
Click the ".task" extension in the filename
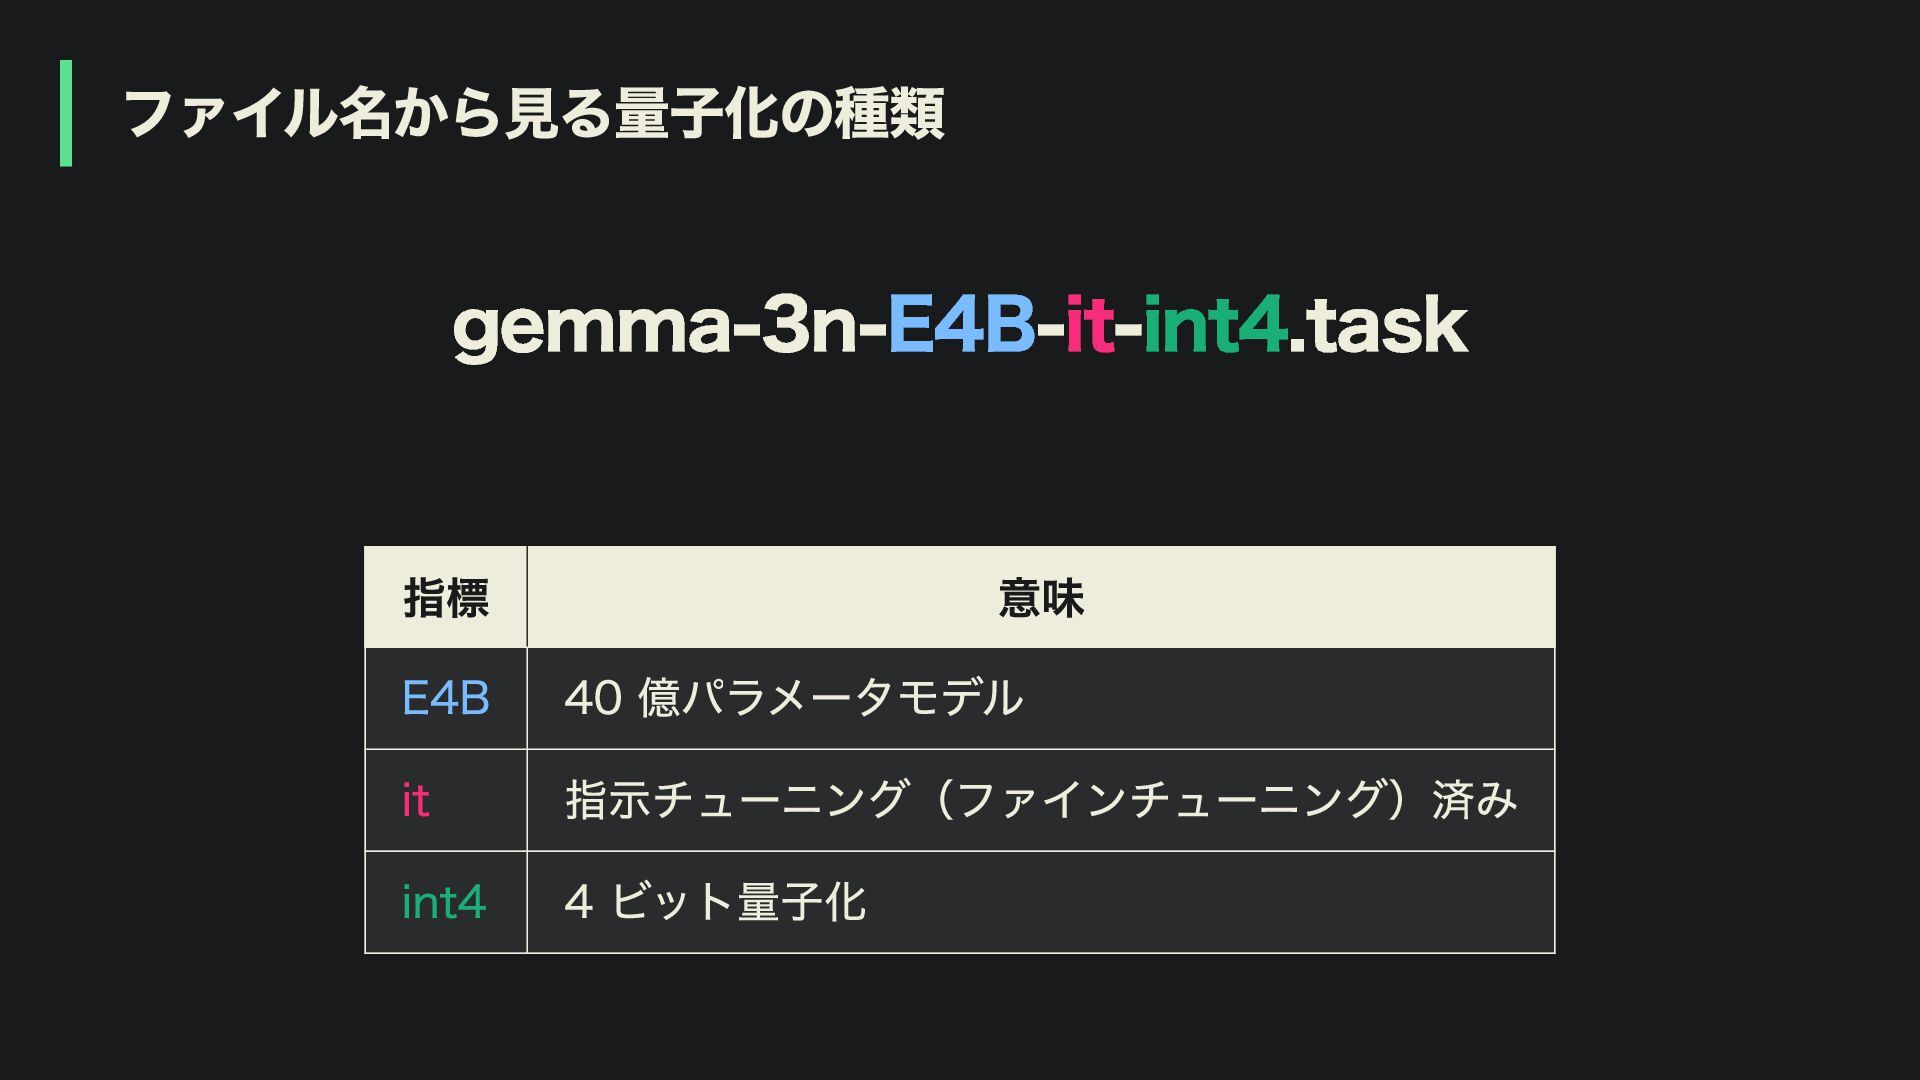(1379, 326)
